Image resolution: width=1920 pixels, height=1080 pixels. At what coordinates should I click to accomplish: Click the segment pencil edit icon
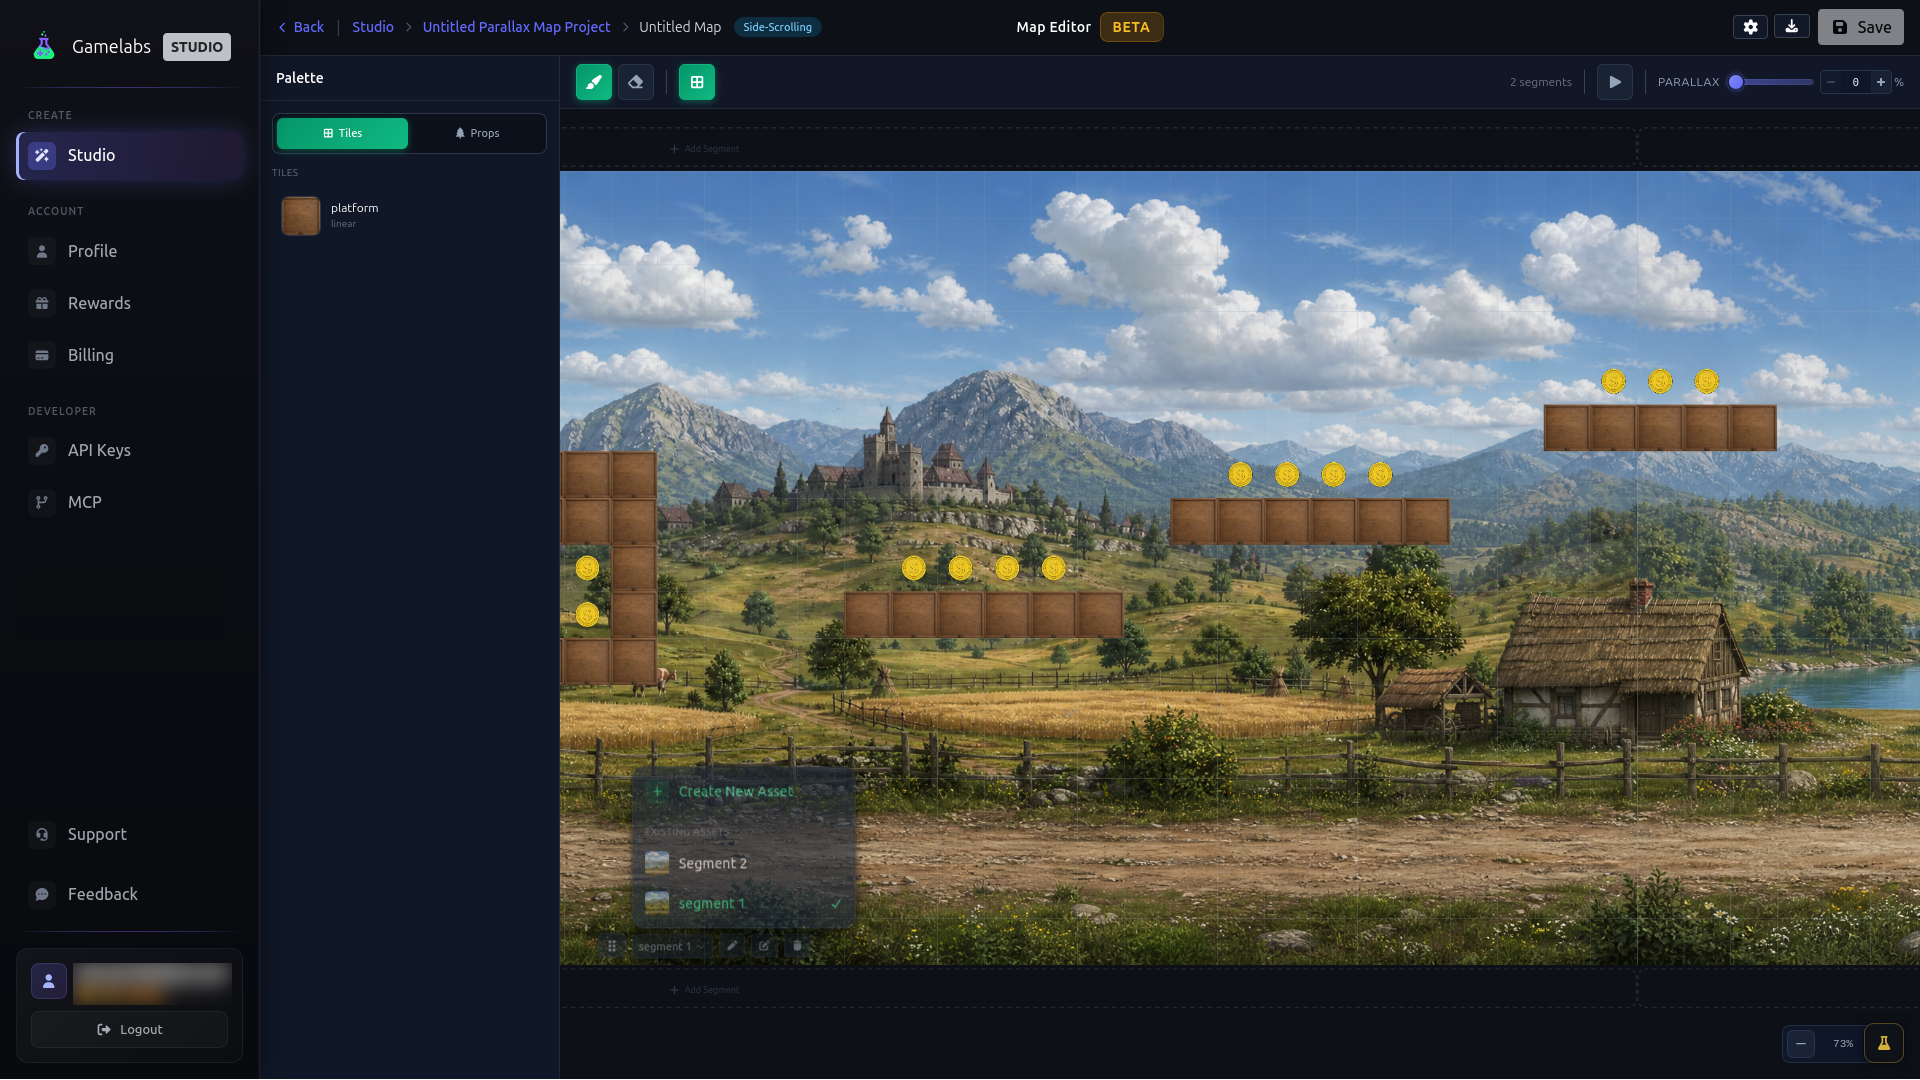pyautogui.click(x=731, y=946)
